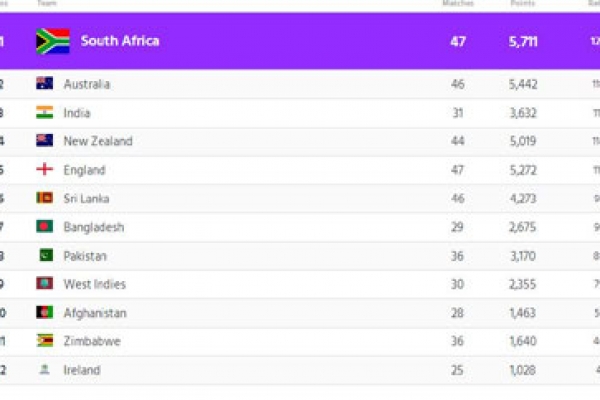The width and height of the screenshot is (600, 400).
Task: Open the South Africa team name
Action: 120,41
